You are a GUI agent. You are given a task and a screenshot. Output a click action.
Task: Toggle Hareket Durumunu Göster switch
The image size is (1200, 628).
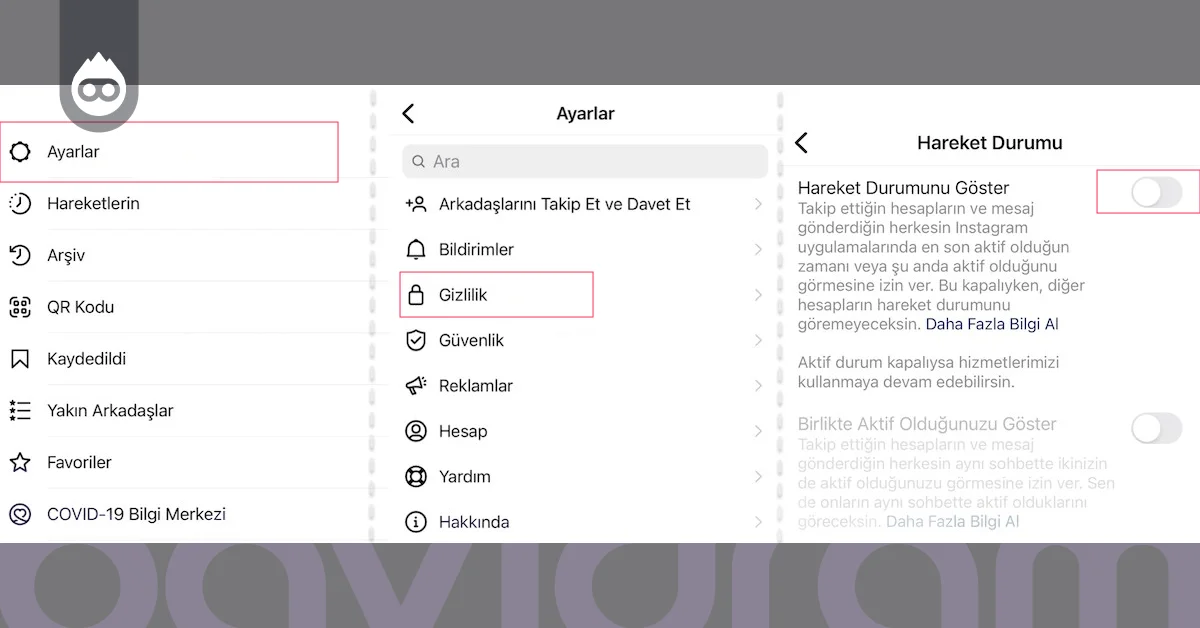(x=1156, y=192)
